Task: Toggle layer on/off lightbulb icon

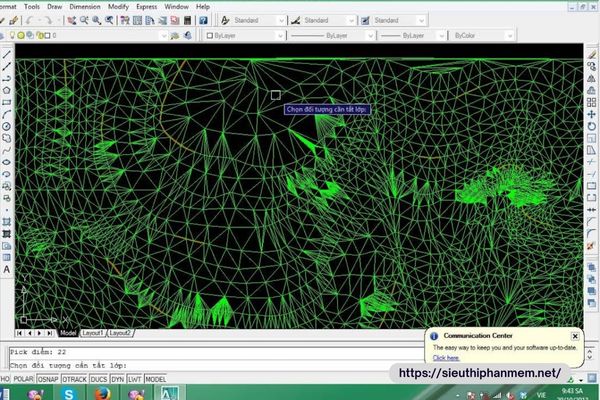Action: tap(13, 35)
